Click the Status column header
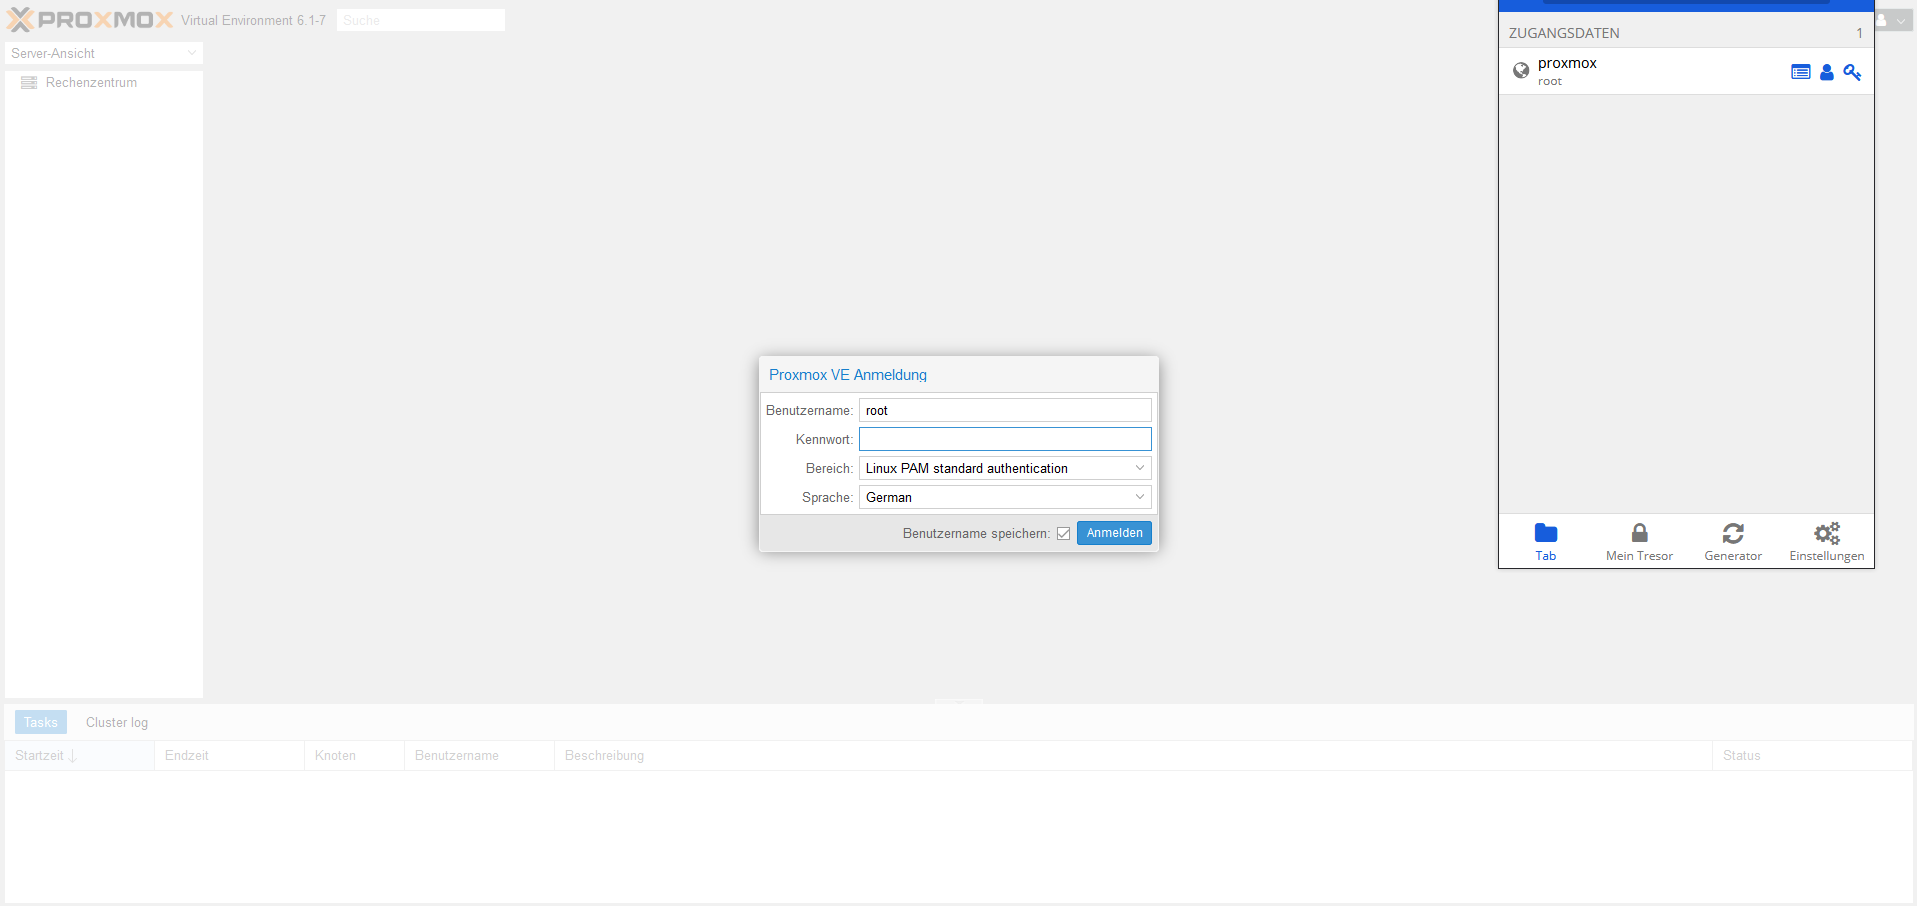 tap(1812, 755)
